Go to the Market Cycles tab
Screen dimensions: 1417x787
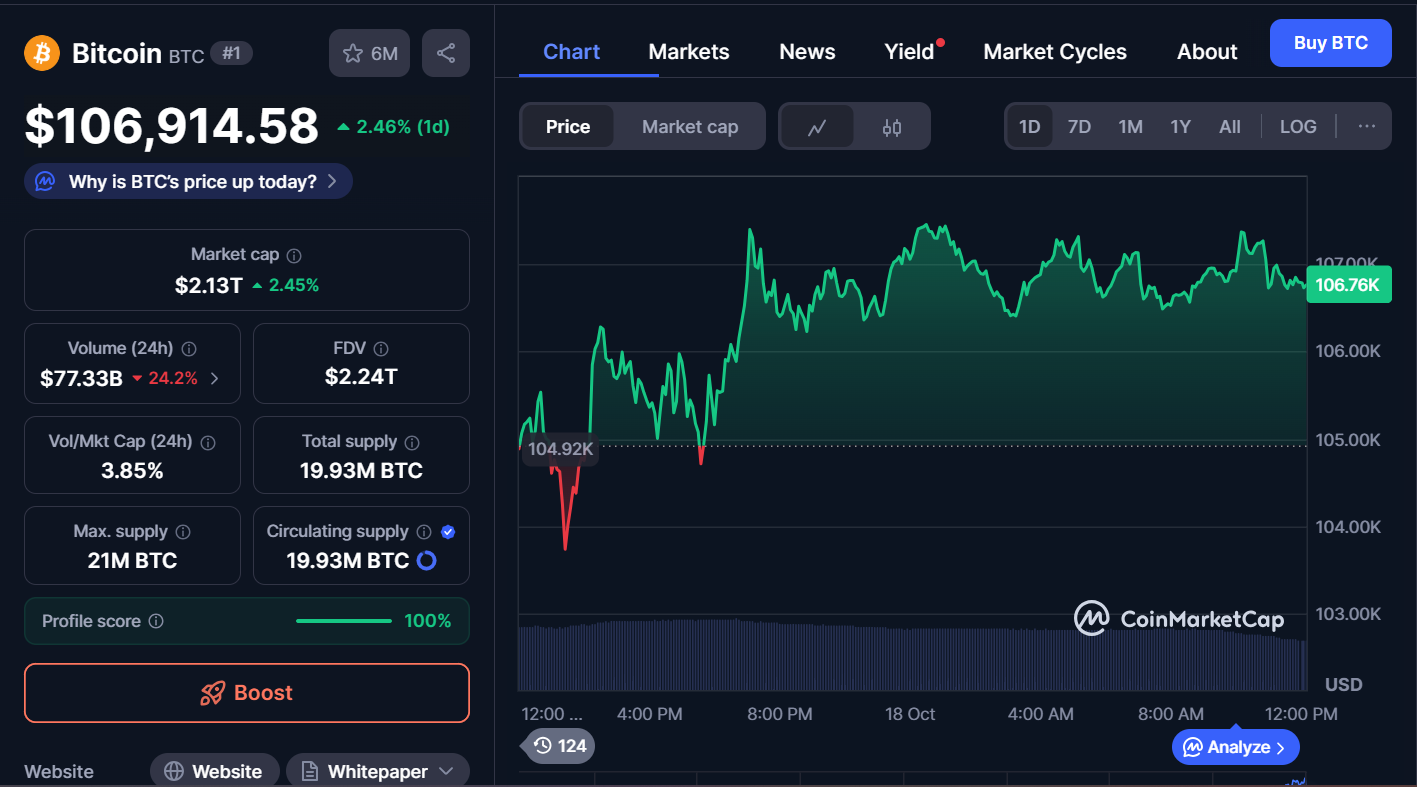tap(1054, 52)
